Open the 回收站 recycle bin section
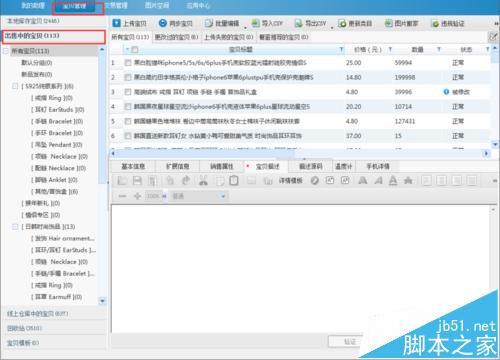 coord(53,328)
